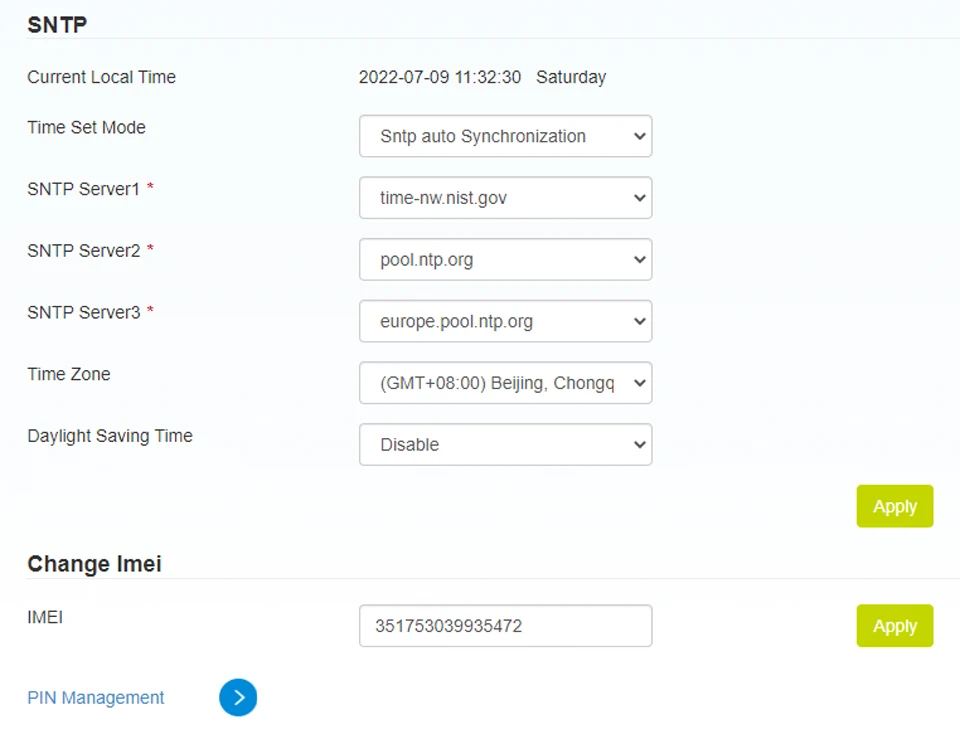Image resolution: width=960 pixels, height=734 pixels.
Task: Click the Current Local Time value text
Action: click(x=482, y=77)
